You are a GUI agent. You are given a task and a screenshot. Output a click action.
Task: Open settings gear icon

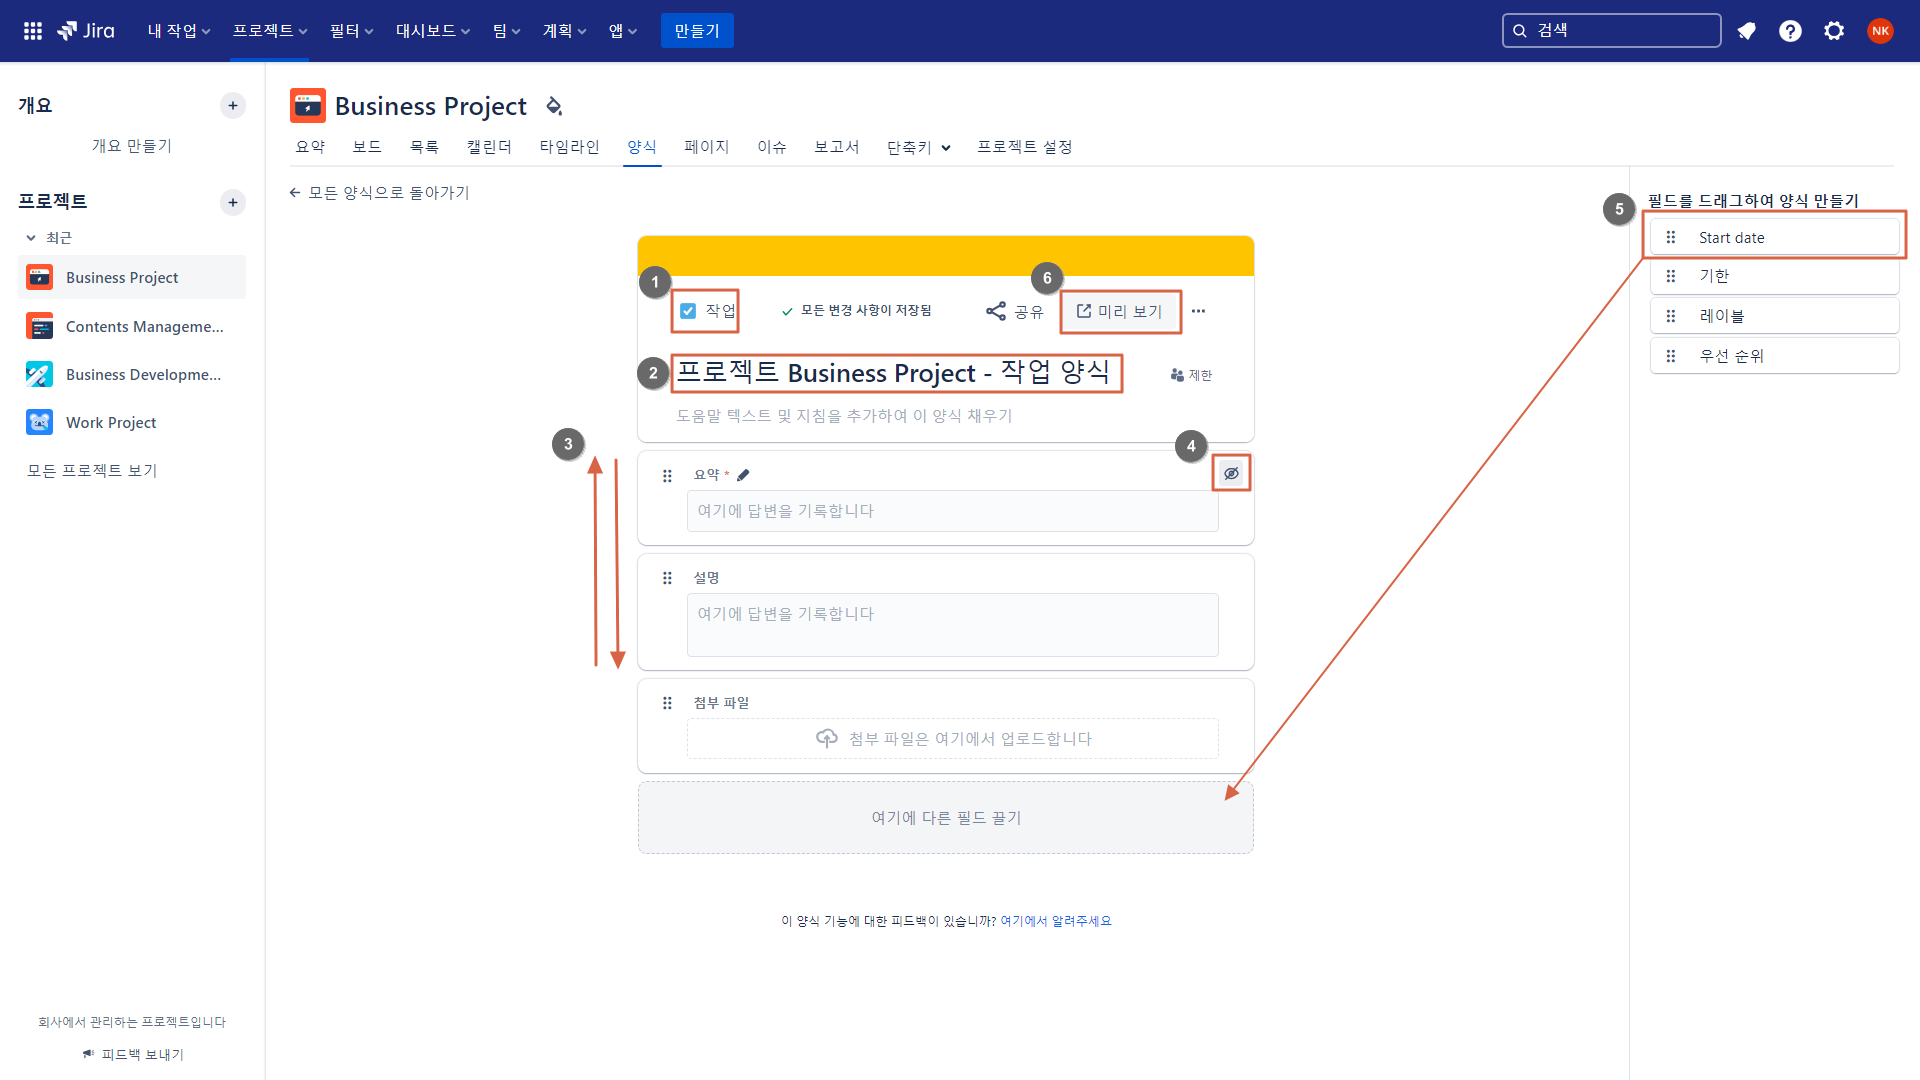click(x=1834, y=31)
